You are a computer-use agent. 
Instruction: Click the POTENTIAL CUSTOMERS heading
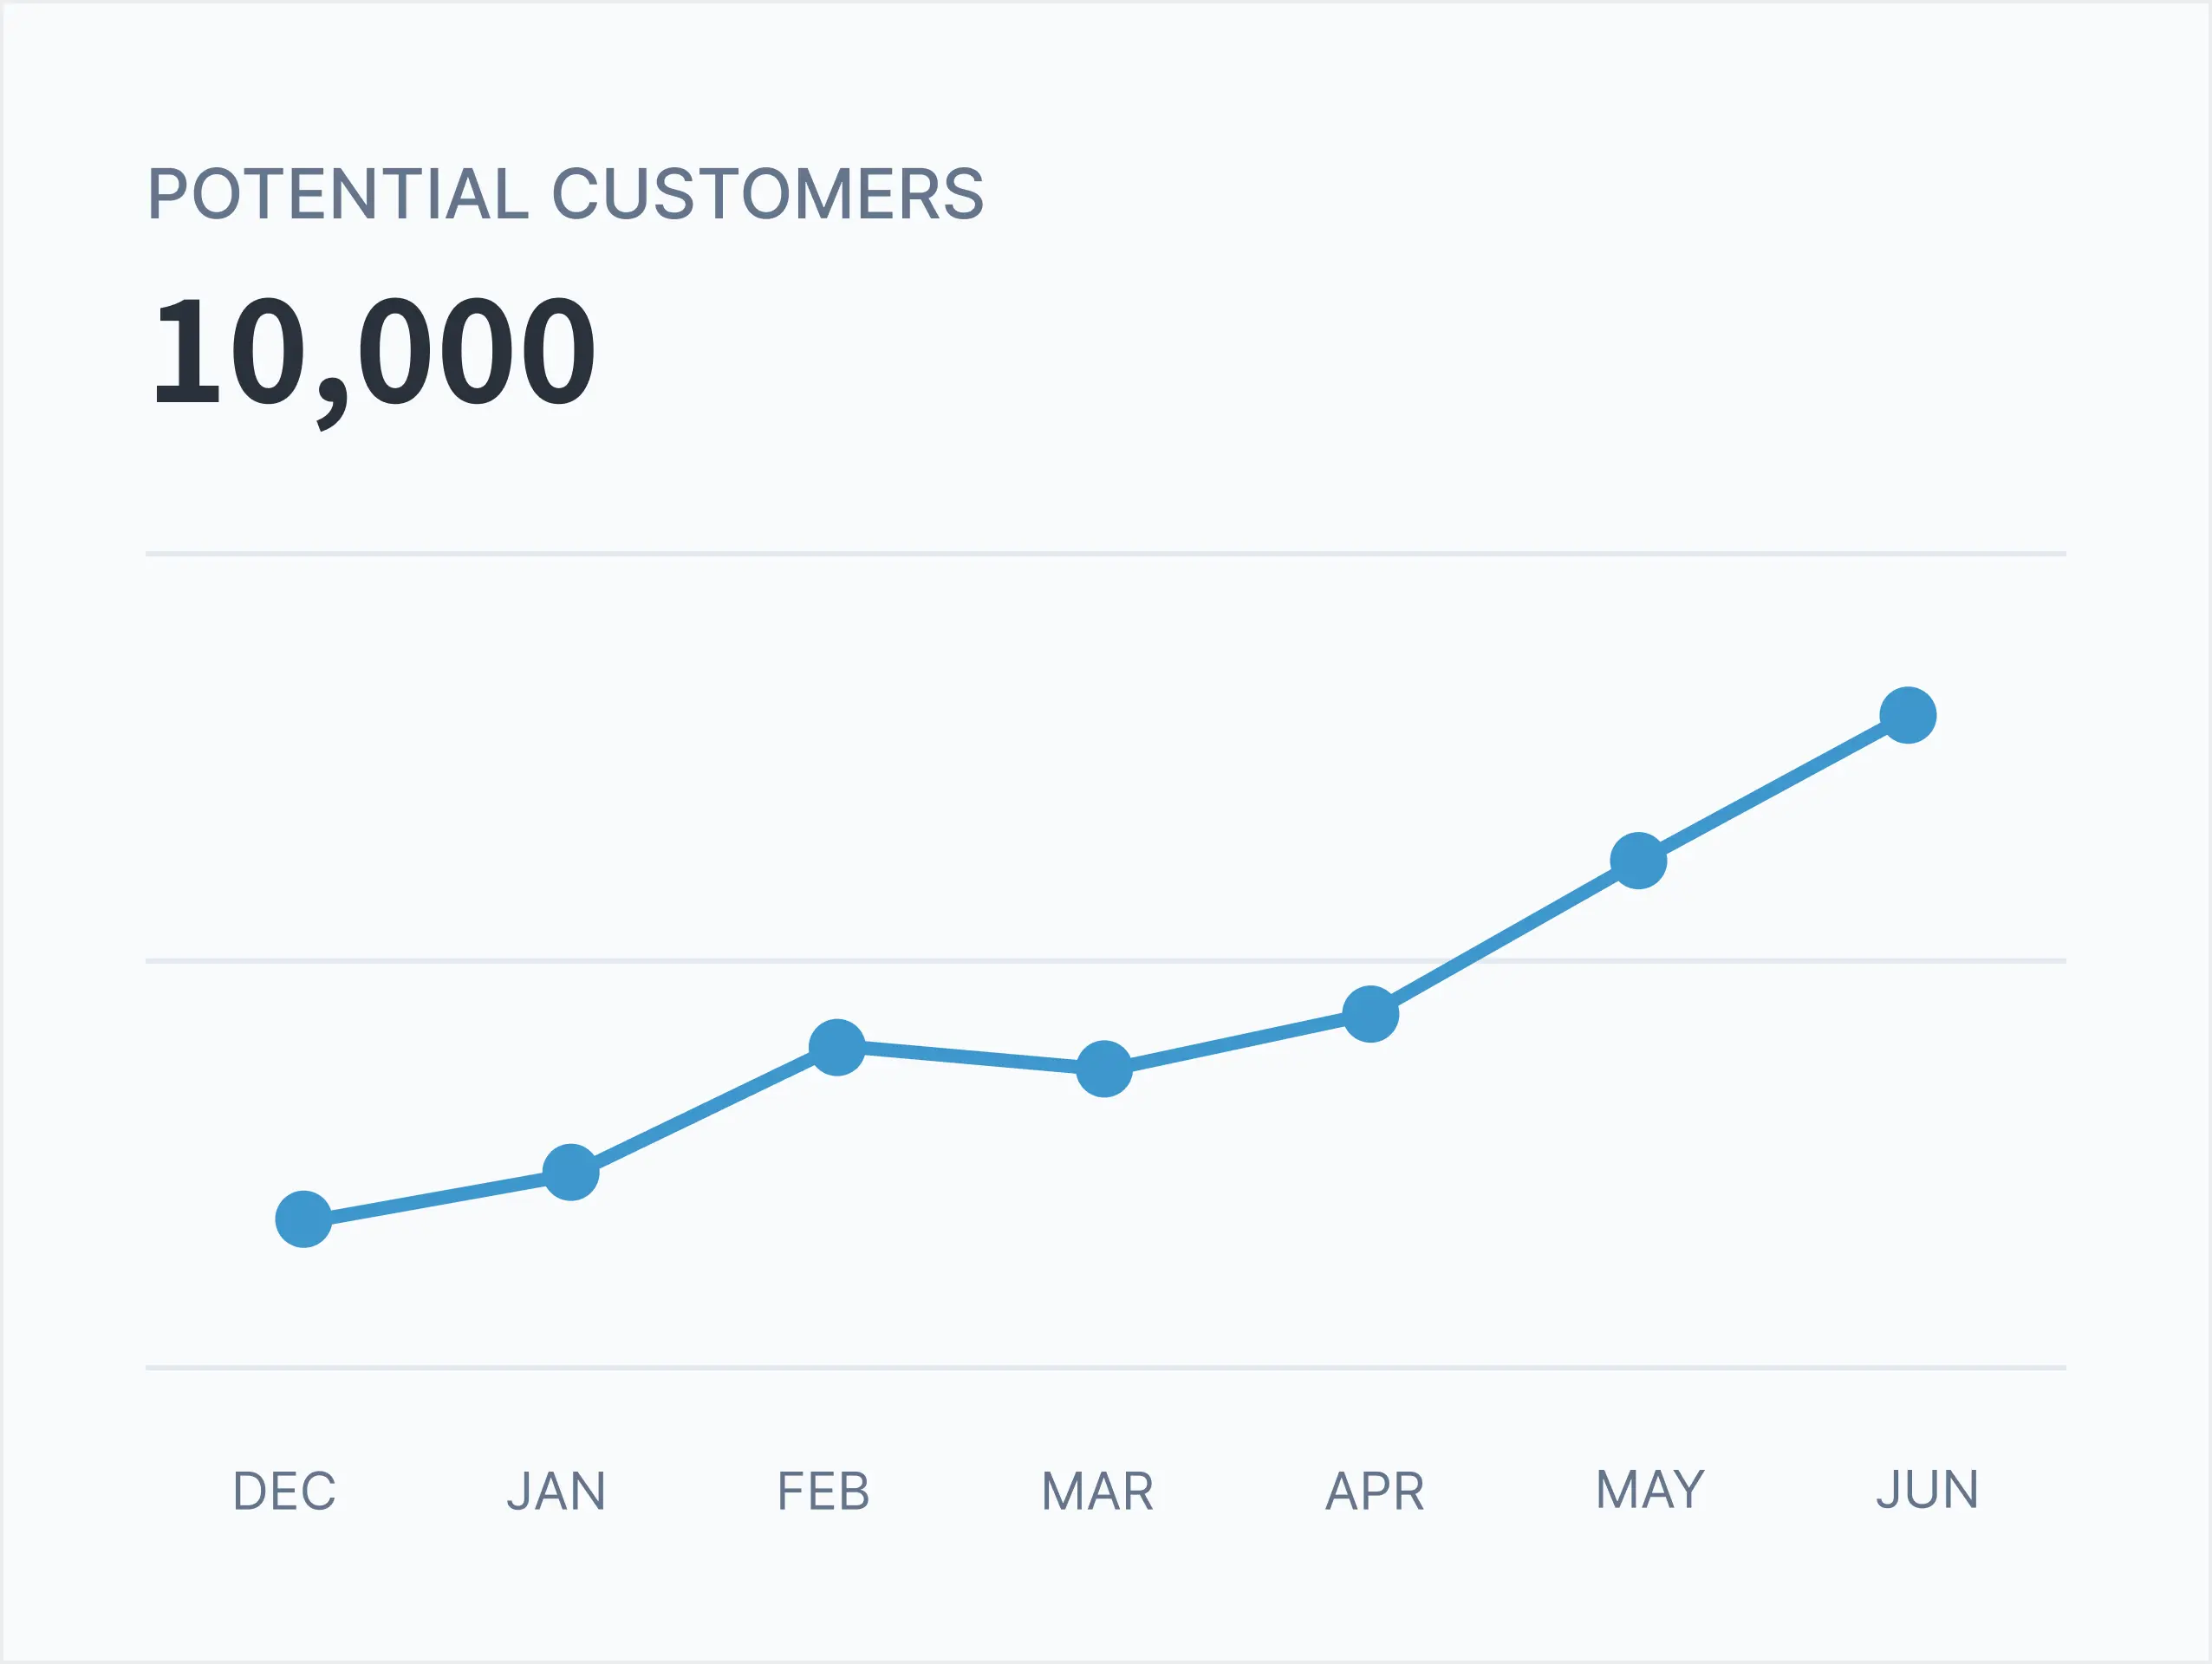click(566, 193)
